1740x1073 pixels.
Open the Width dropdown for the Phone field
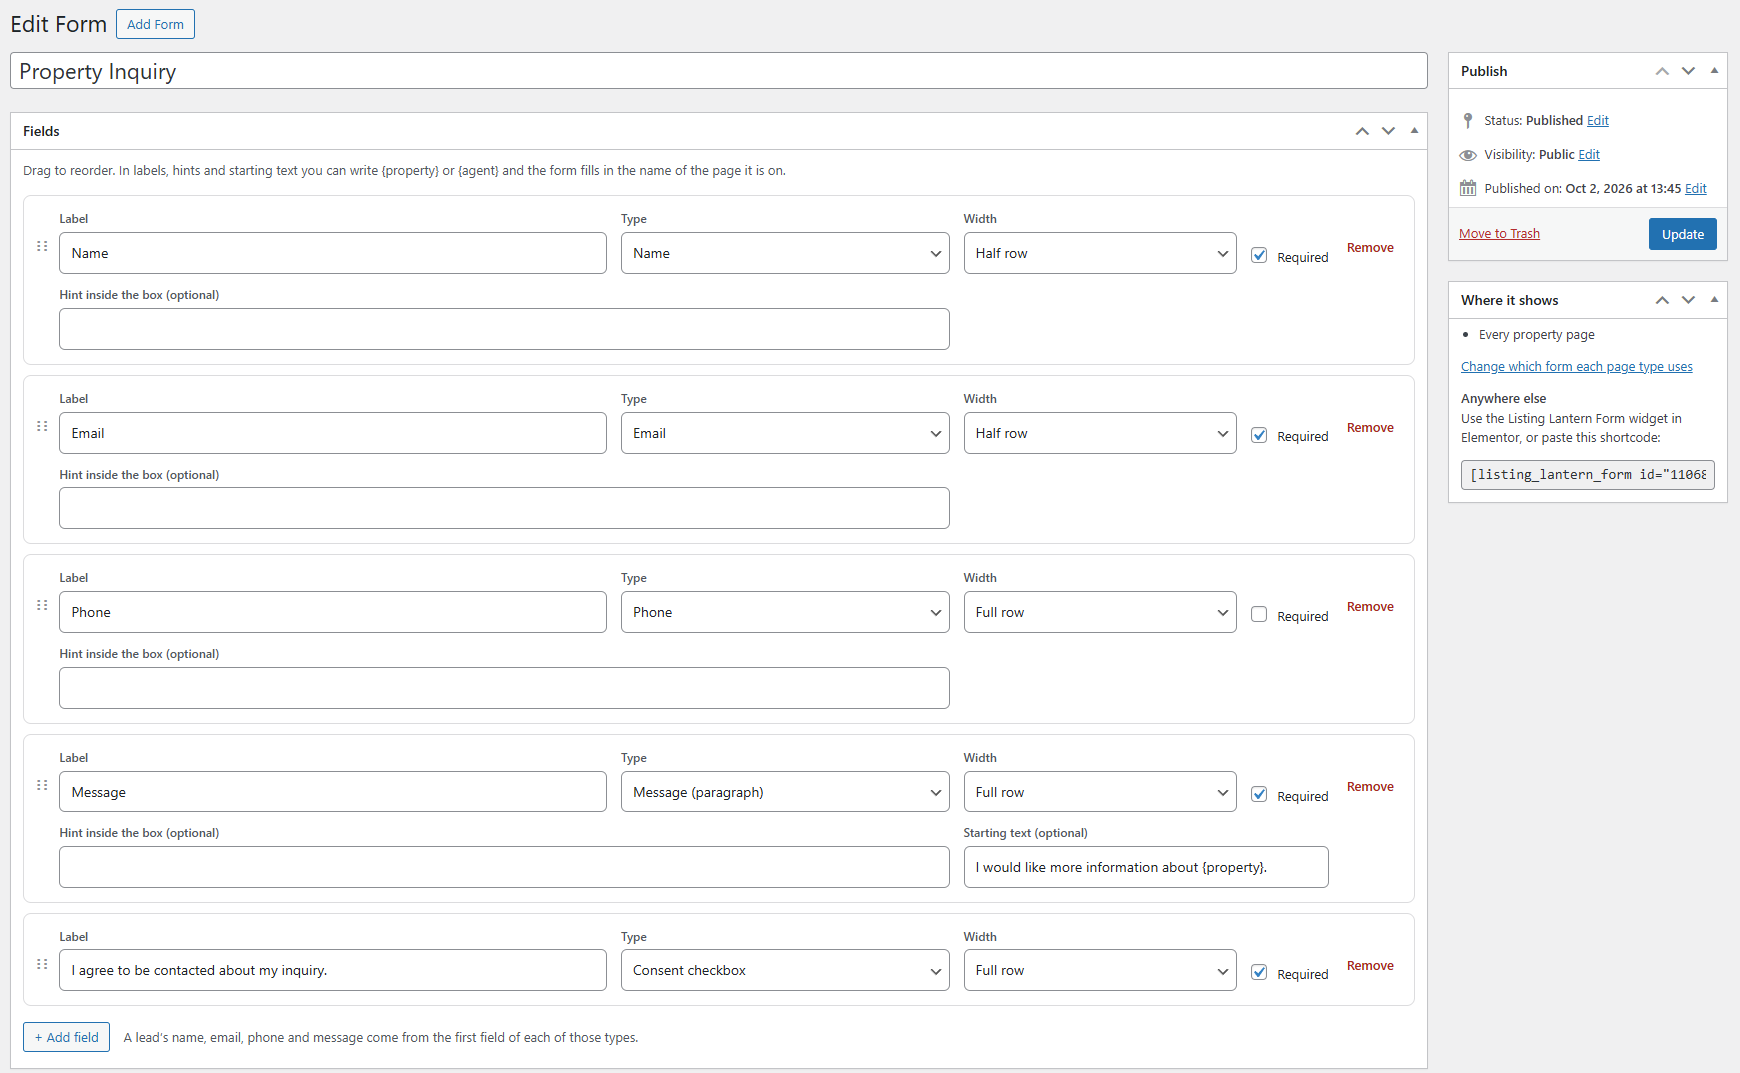click(x=1100, y=612)
